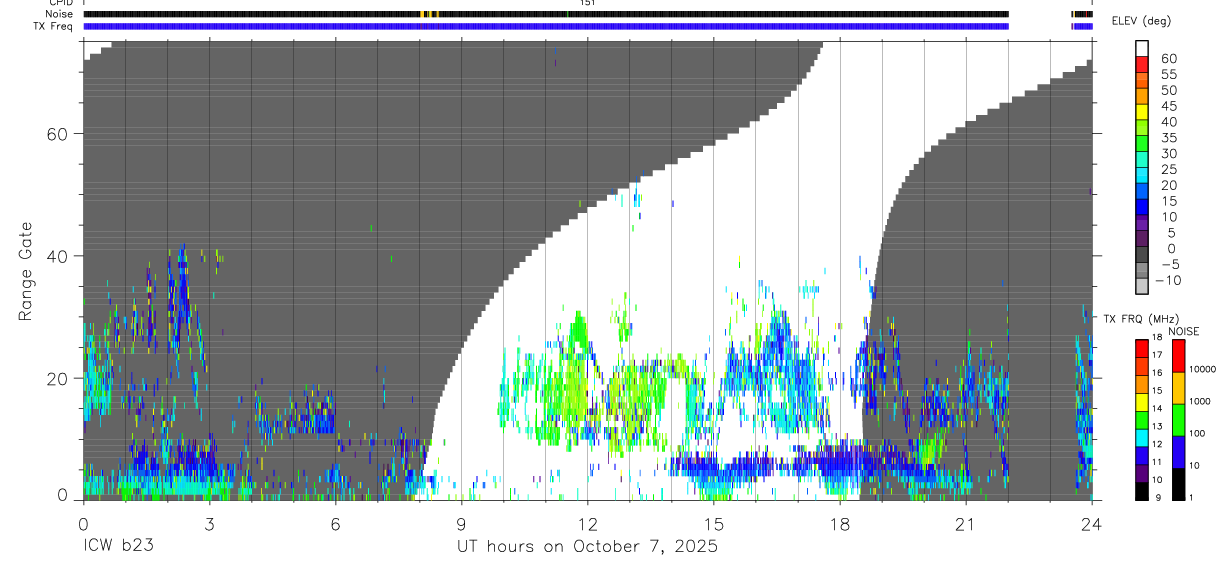Click the blue TX Freq strip above plot
Image resolution: width=1228 pixels, height=567 pixels.
click(x=546, y=26)
